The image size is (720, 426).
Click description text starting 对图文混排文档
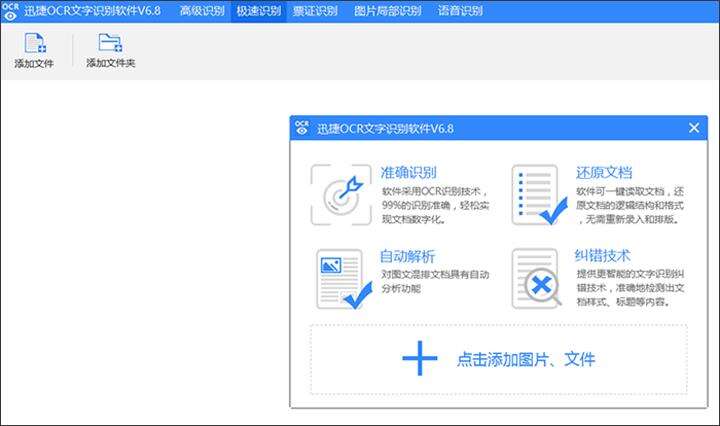point(435,281)
